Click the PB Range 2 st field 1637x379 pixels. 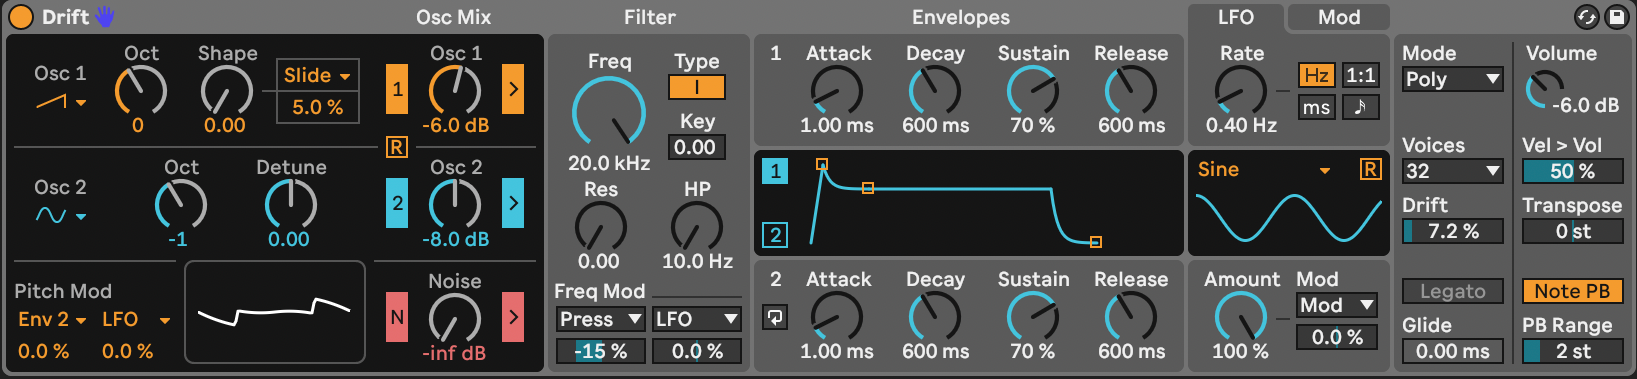(x=1572, y=351)
